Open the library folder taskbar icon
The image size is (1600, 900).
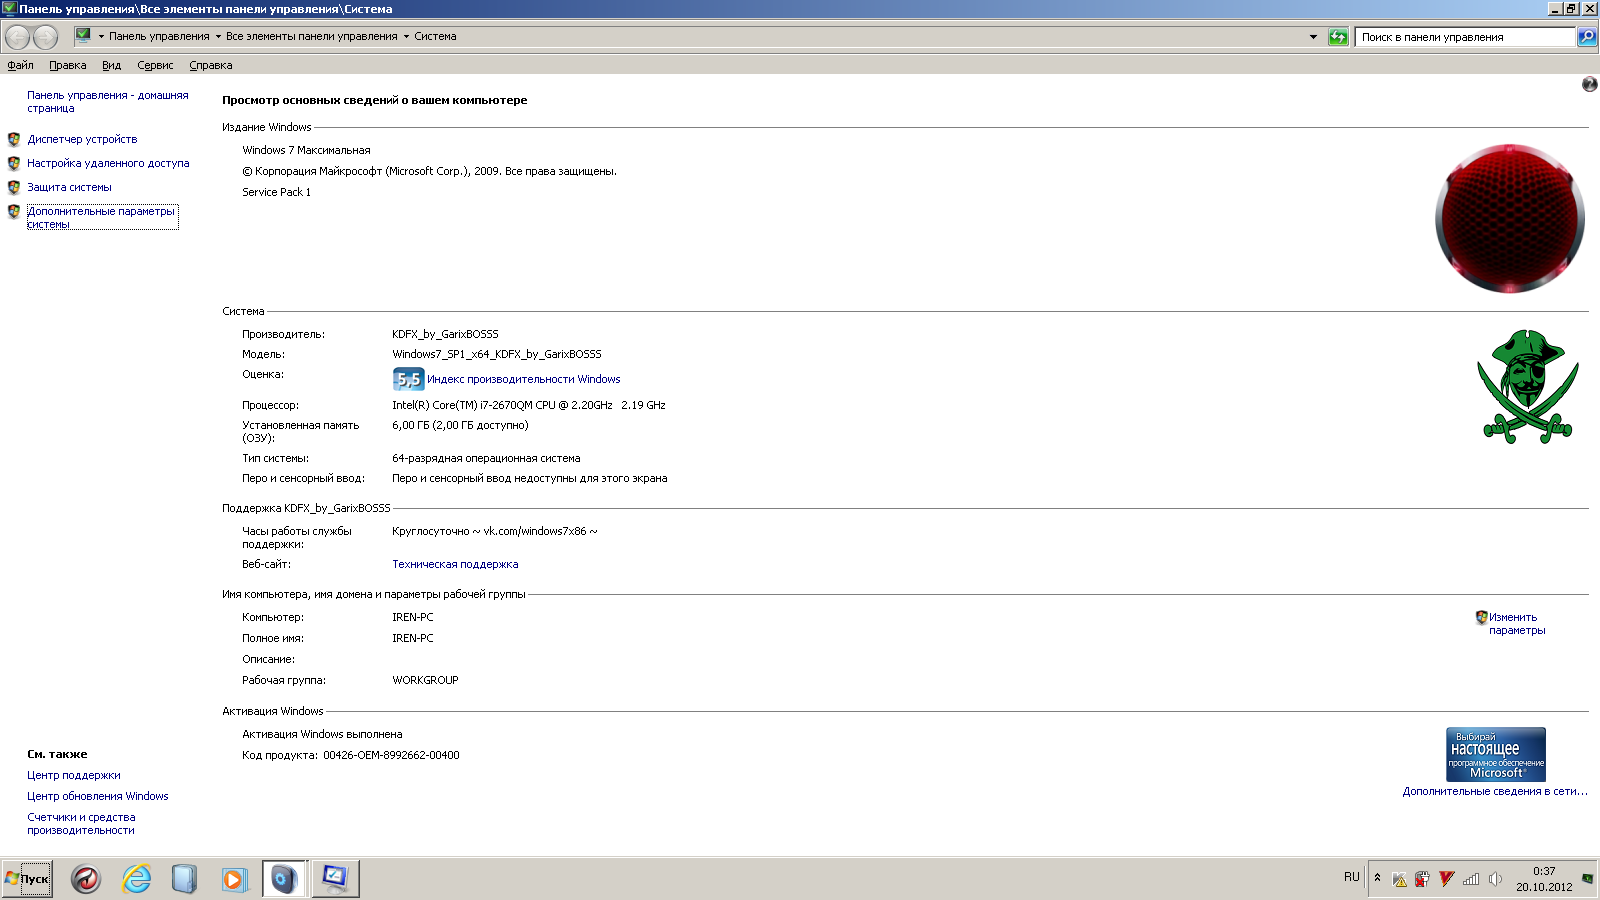(184, 879)
